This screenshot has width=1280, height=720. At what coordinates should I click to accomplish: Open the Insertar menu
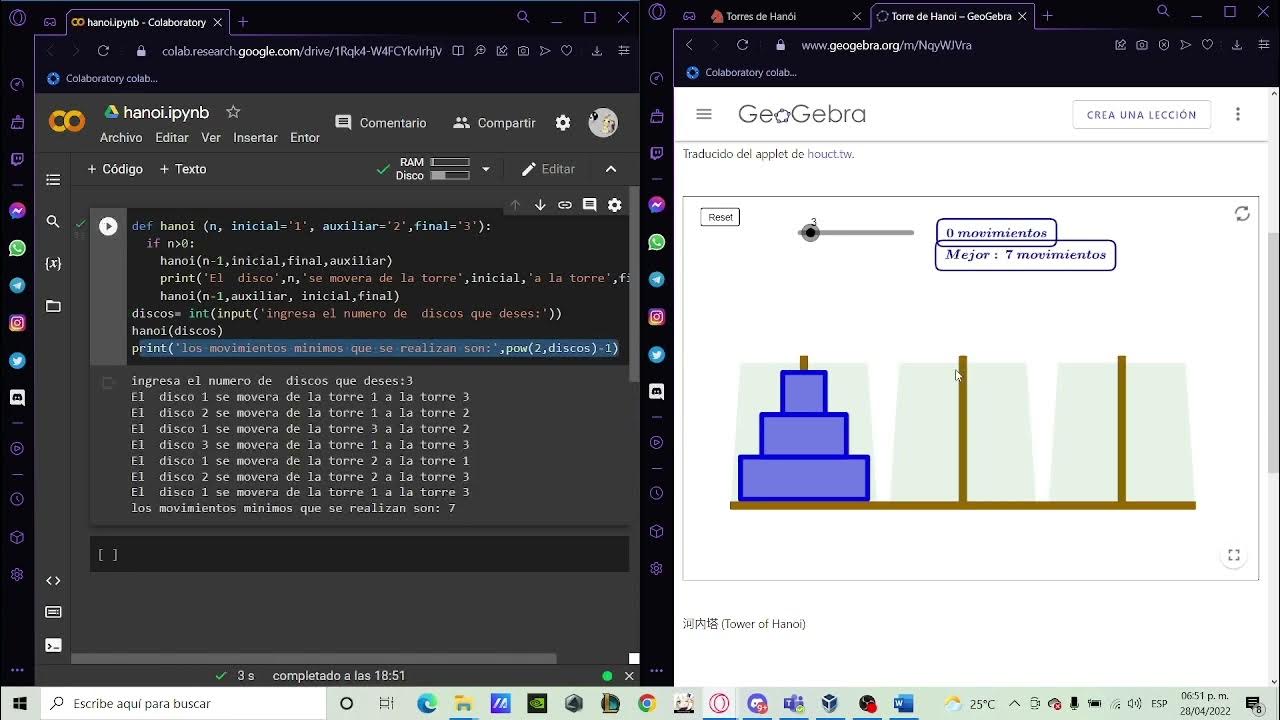tap(255, 138)
